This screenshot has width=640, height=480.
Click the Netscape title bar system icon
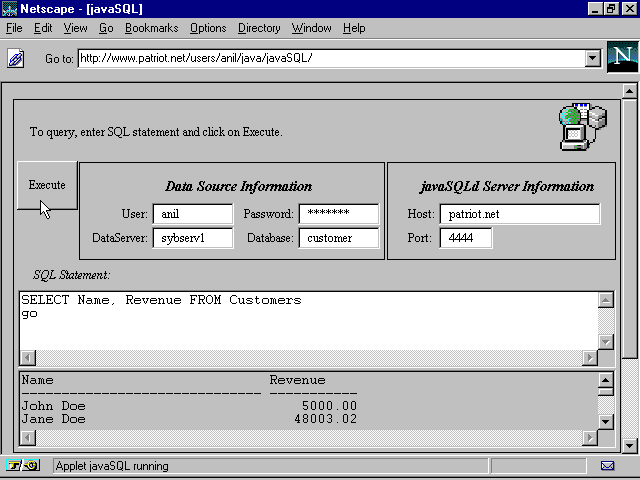coord(9,9)
